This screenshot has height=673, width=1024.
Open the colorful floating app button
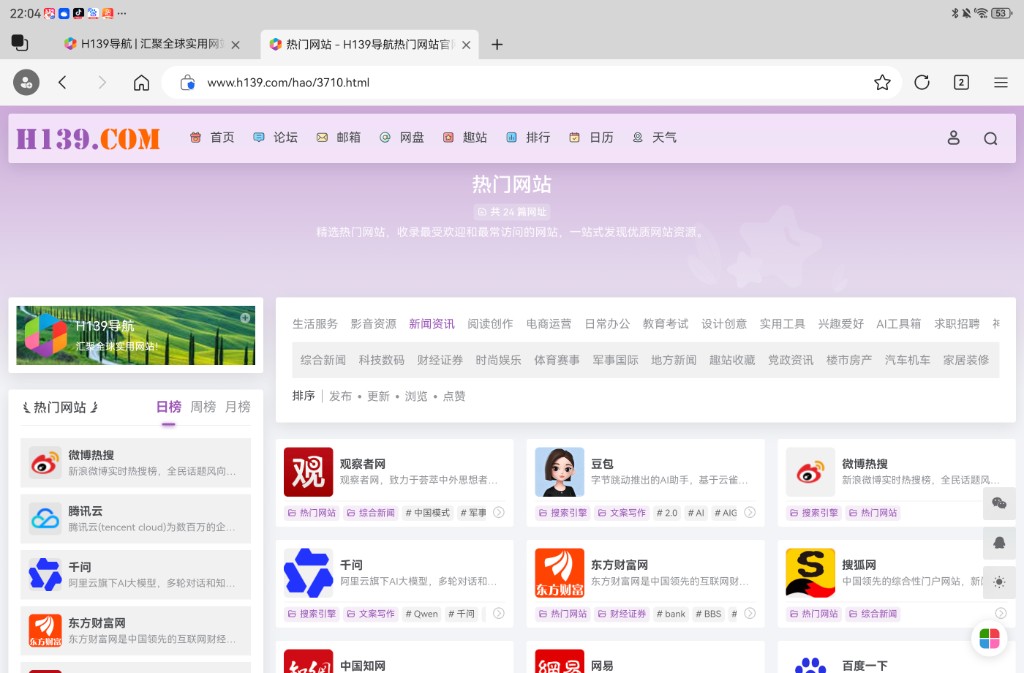click(x=989, y=638)
